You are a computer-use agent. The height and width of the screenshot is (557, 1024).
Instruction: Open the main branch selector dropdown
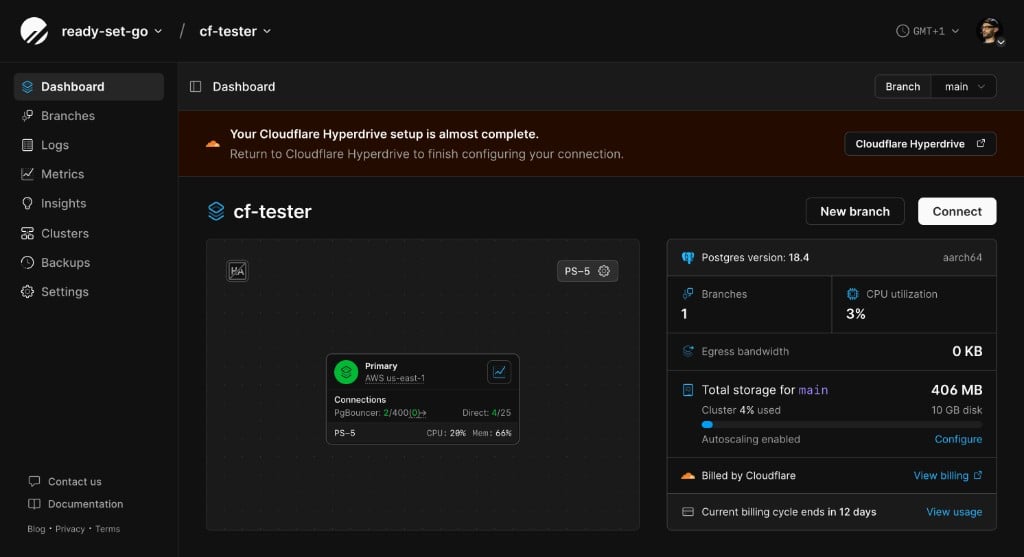pos(964,87)
